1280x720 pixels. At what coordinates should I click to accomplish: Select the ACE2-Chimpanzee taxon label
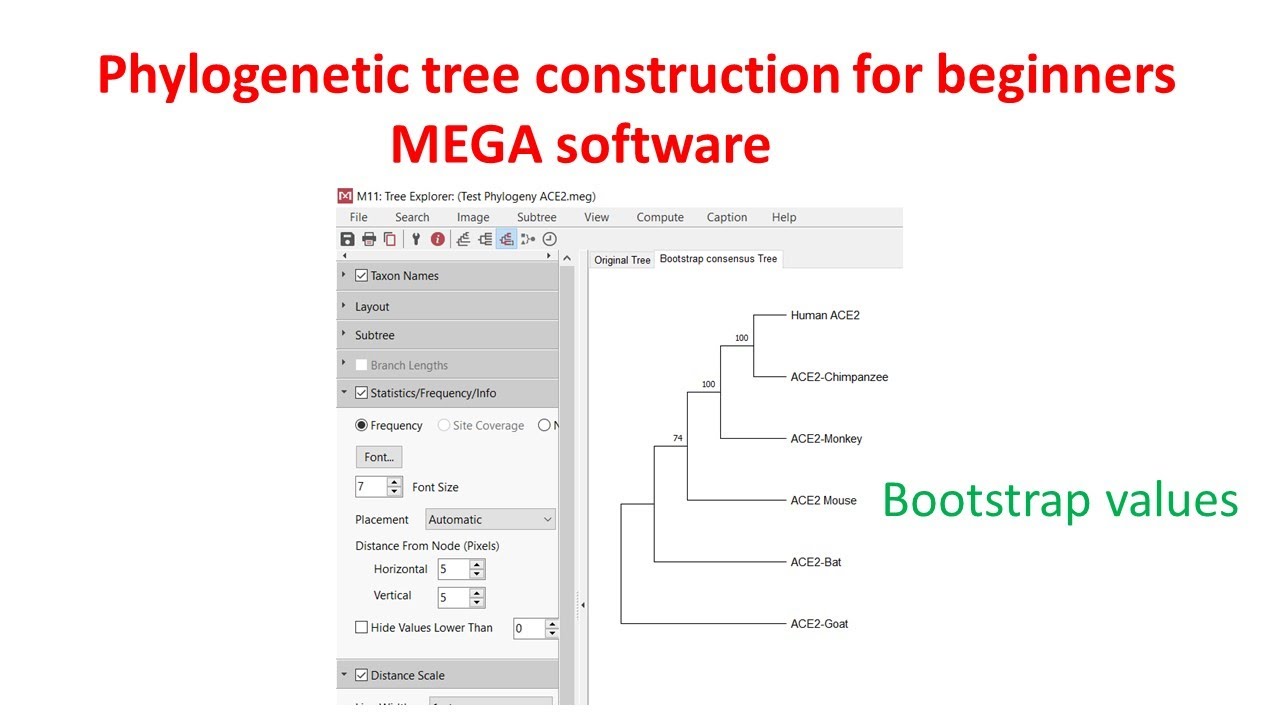point(839,377)
